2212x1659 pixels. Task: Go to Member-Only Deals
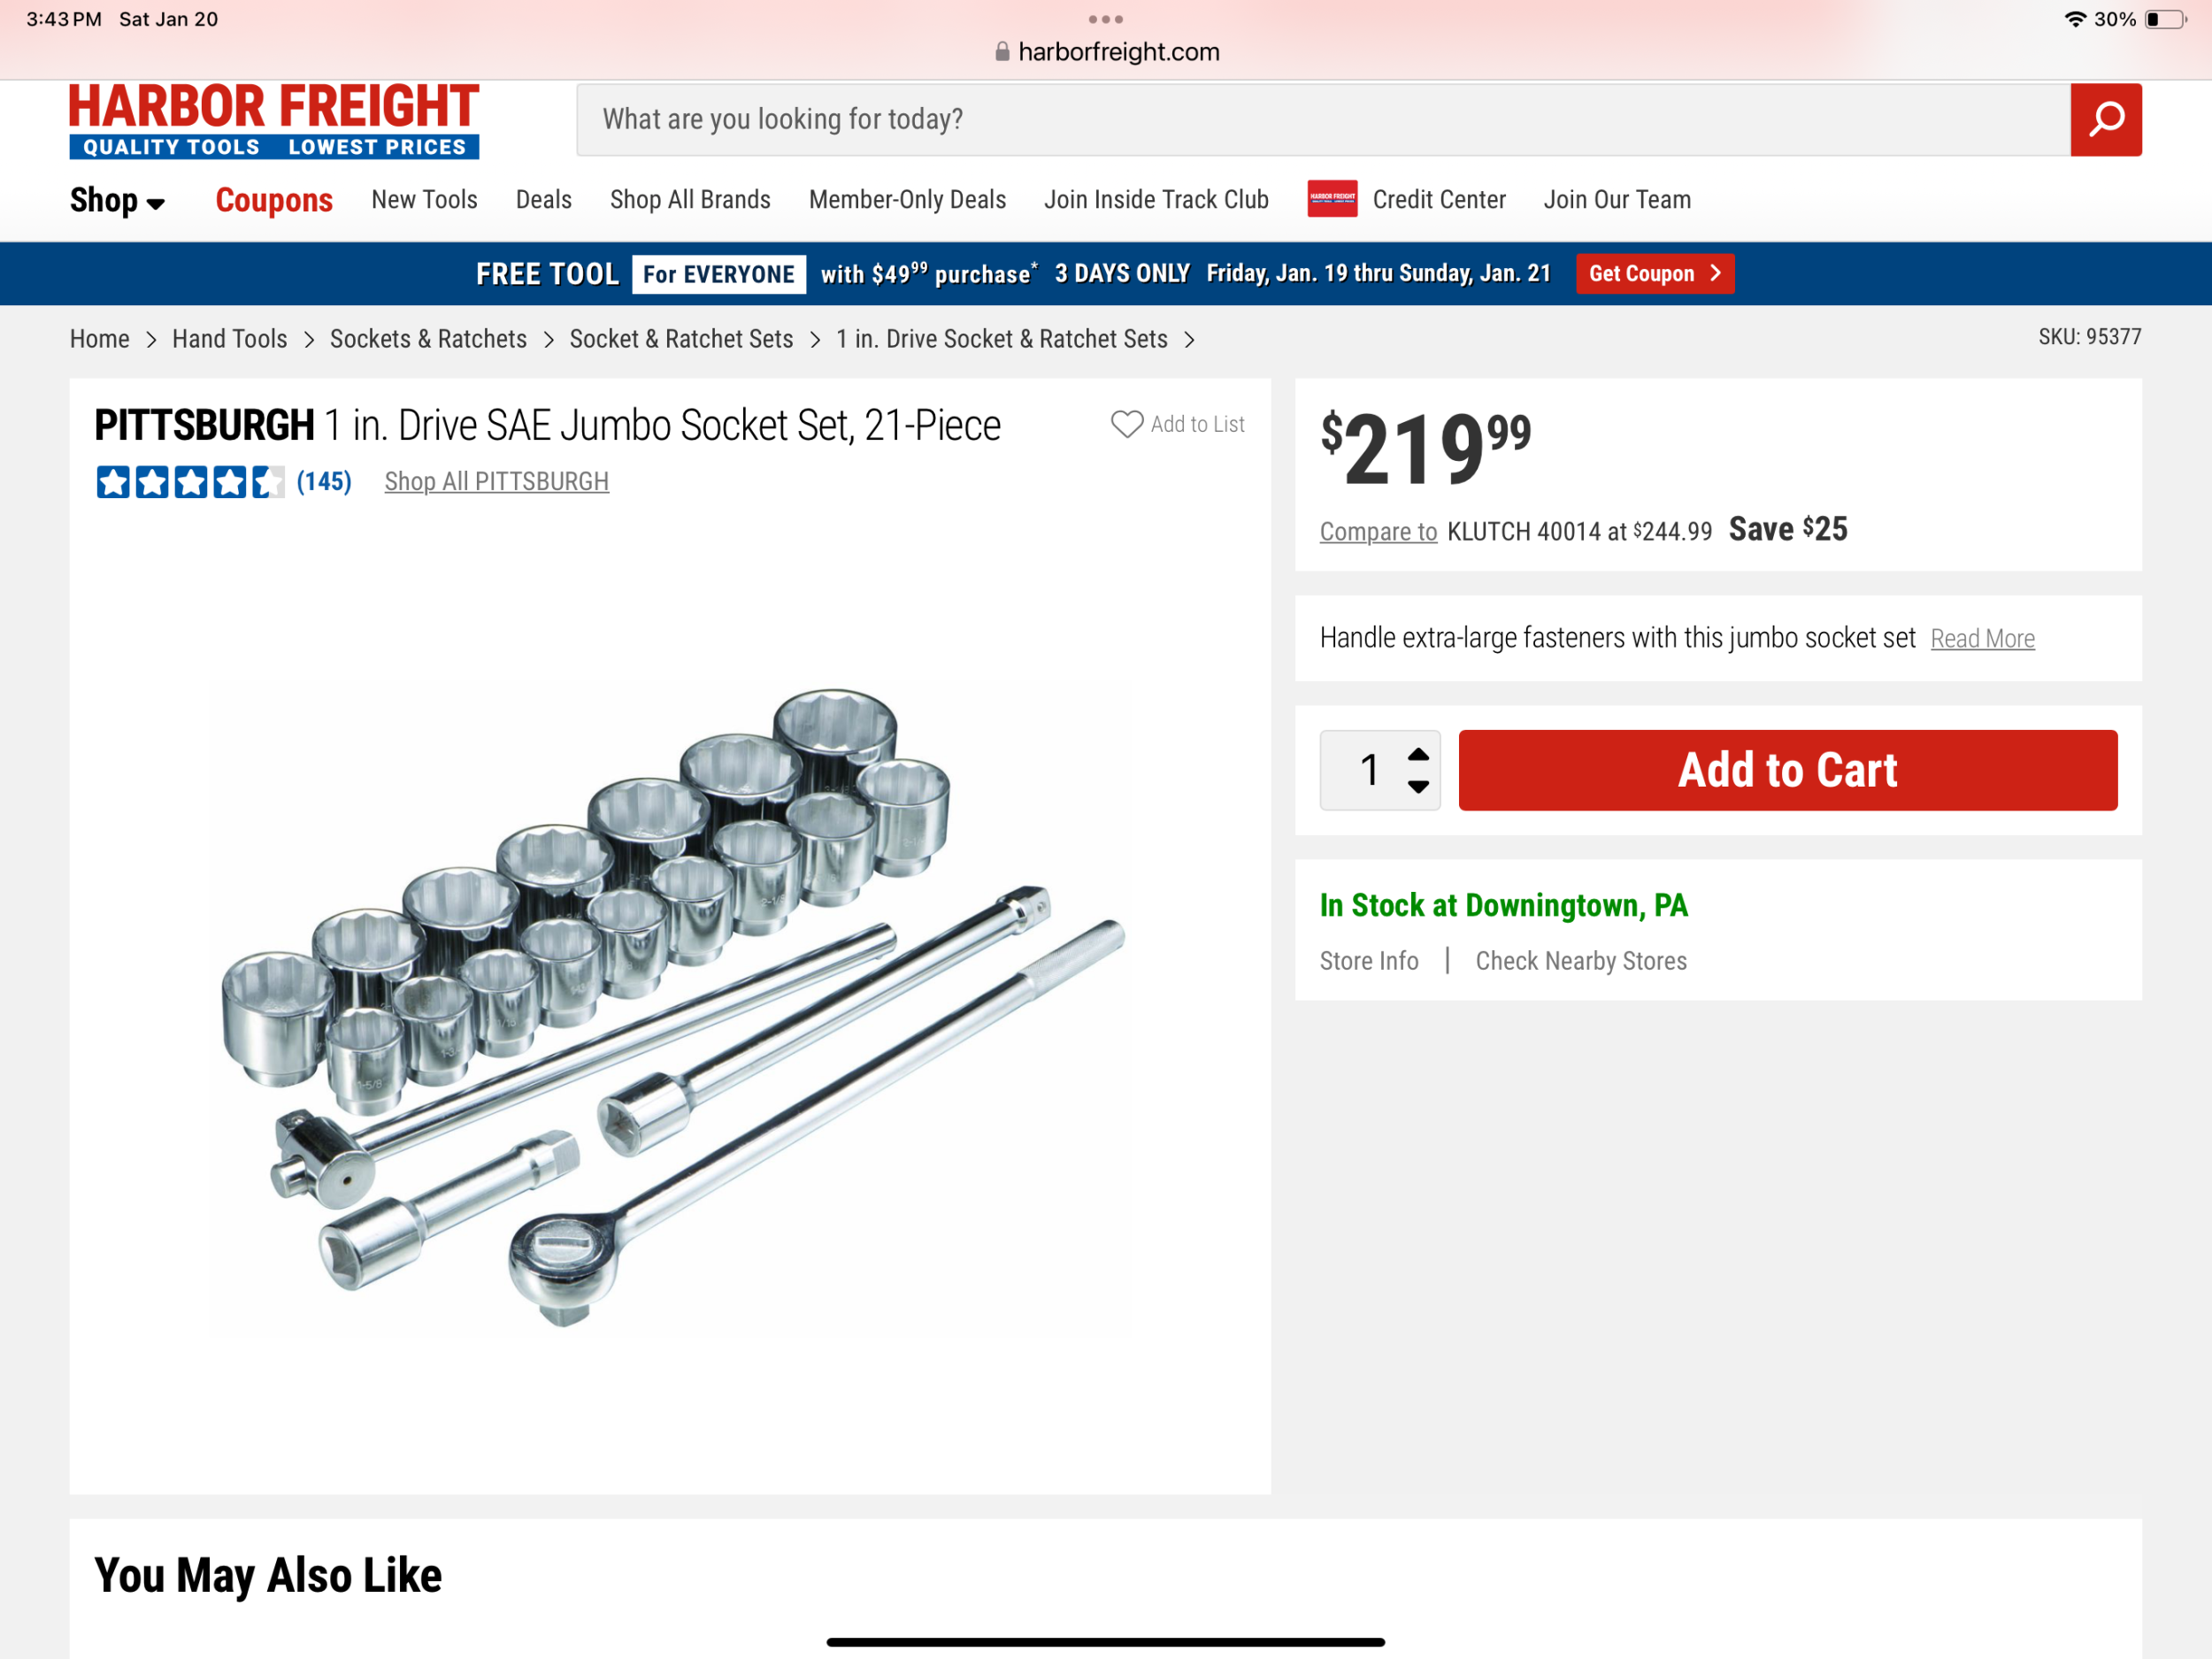click(907, 200)
